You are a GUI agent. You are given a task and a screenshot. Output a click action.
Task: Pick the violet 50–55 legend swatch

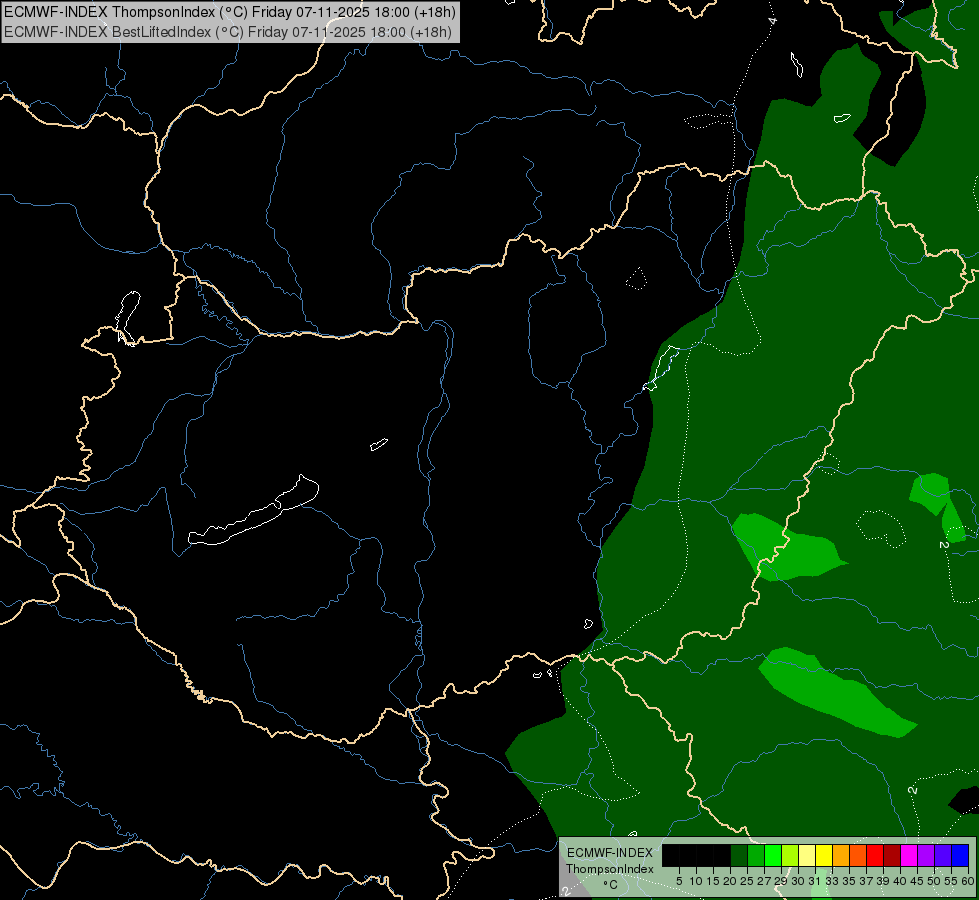click(x=943, y=855)
